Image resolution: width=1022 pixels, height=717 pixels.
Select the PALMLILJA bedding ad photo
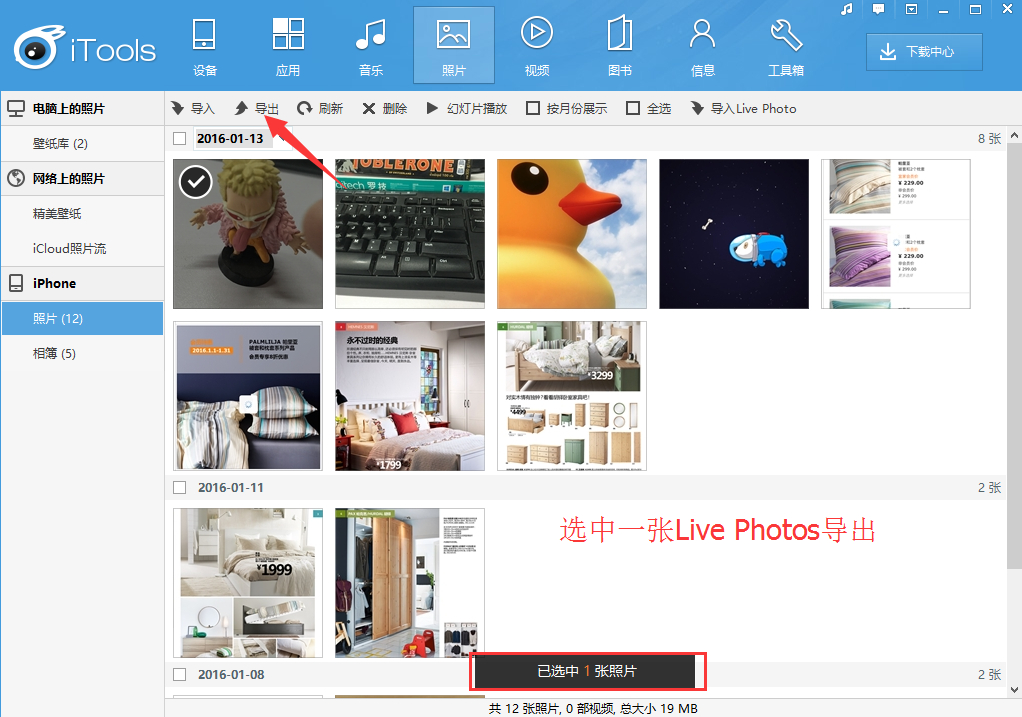tap(248, 396)
